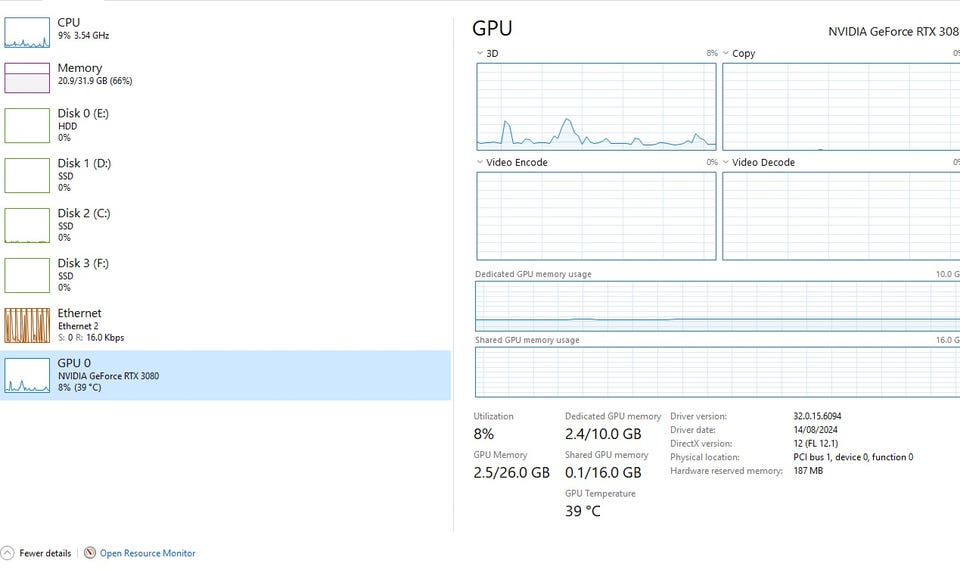Click the CPU mini graph thumbnail
Viewport: 960px width, 570px height.
coord(27,31)
